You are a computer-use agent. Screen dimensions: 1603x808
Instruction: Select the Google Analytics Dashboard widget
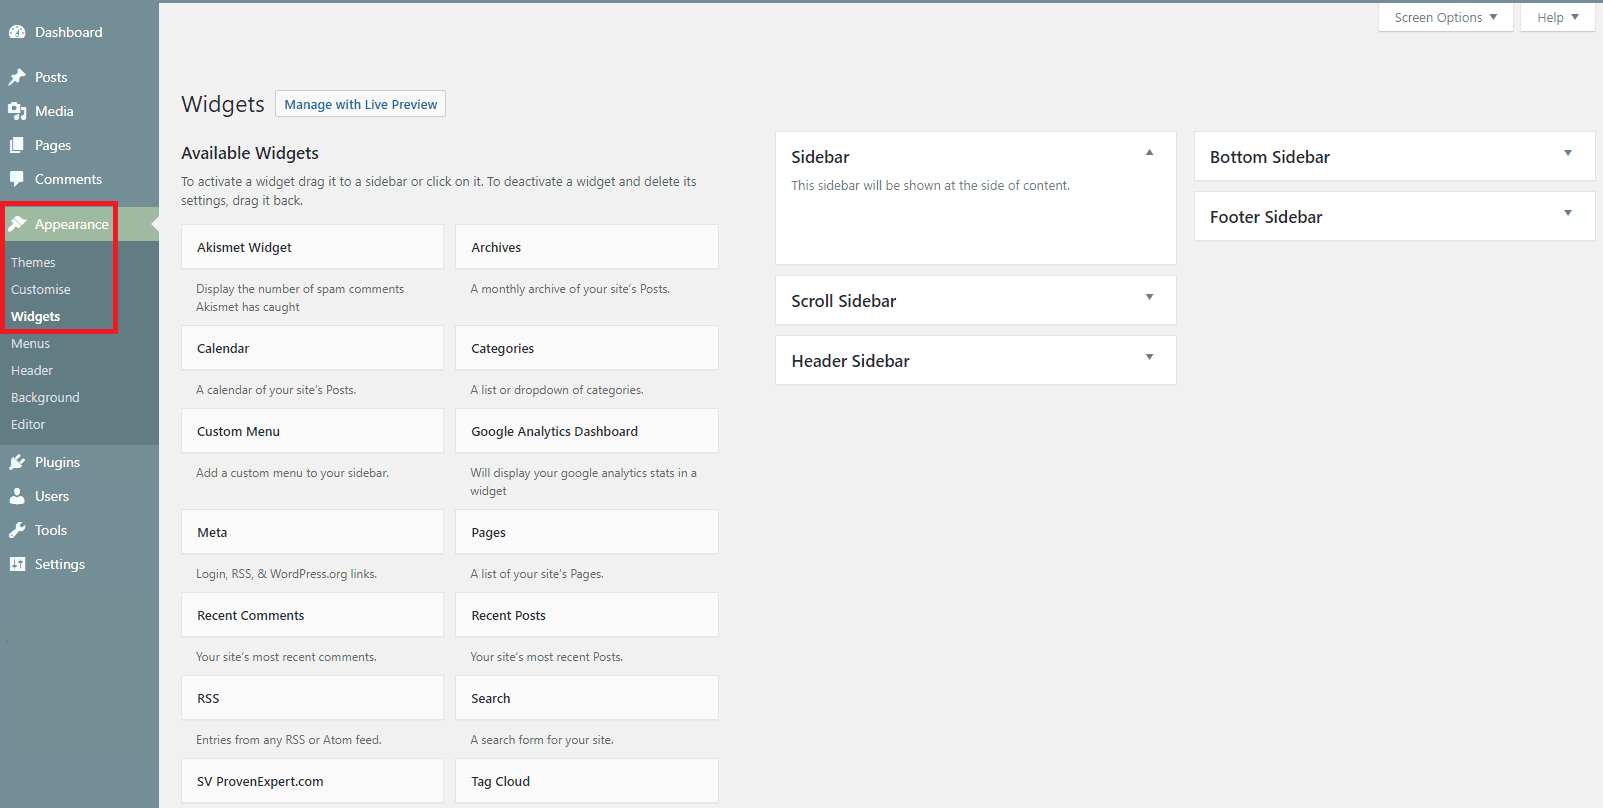[586, 431]
